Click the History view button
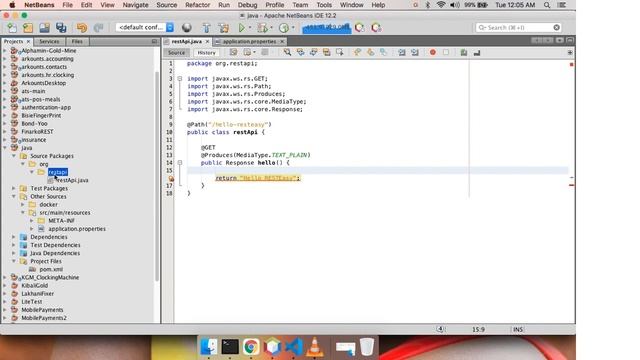 [x=207, y=53]
